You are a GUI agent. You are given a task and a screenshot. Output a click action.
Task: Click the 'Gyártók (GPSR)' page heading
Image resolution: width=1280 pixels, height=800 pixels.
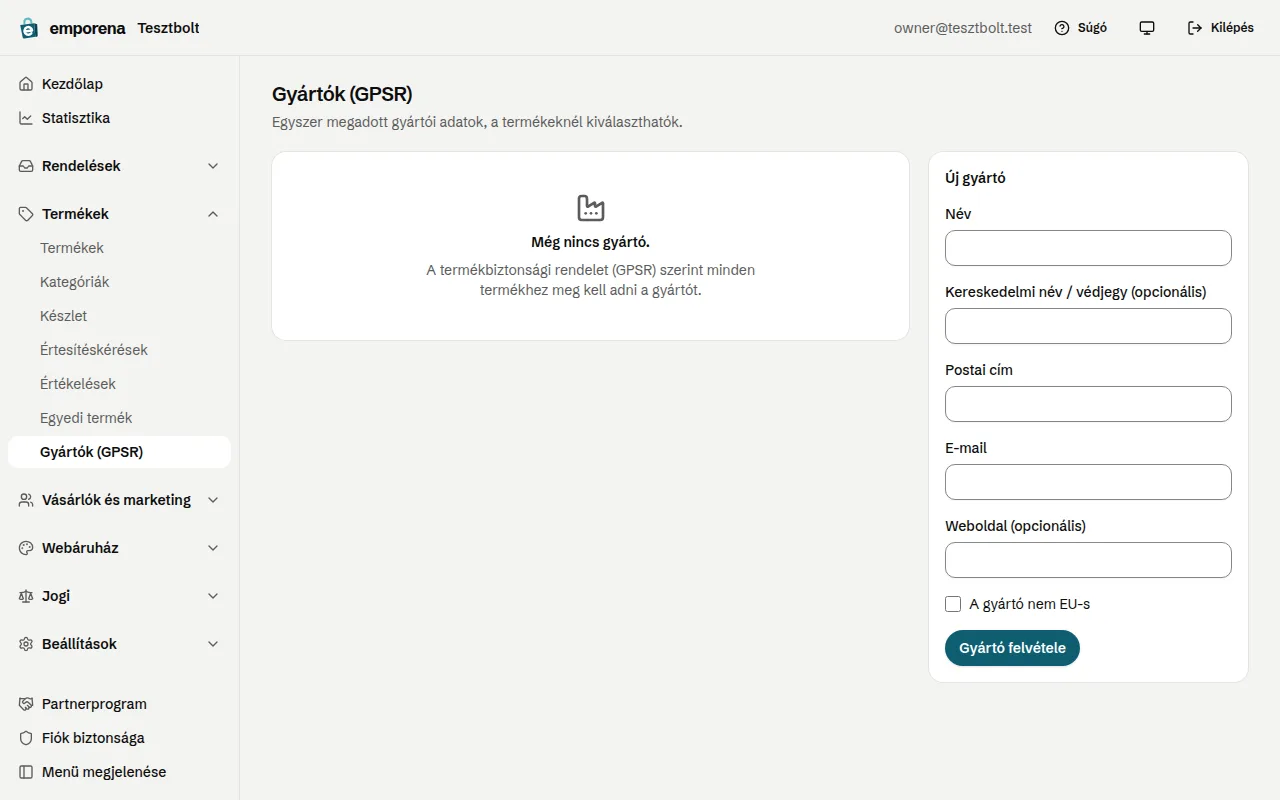pyautogui.click(x=342, y=94)
